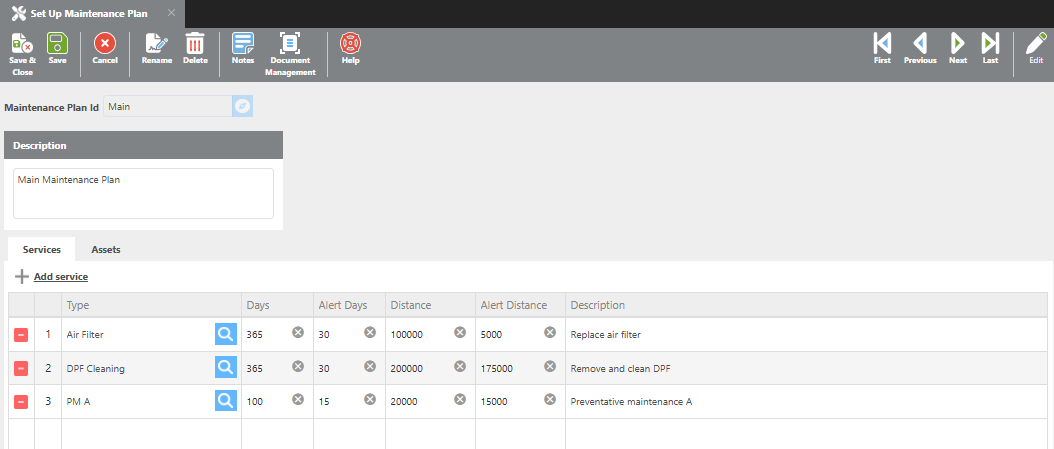Jump to the Last record
The height and width of the screenshot is (449, 1054).
click(x=990, y=44)
